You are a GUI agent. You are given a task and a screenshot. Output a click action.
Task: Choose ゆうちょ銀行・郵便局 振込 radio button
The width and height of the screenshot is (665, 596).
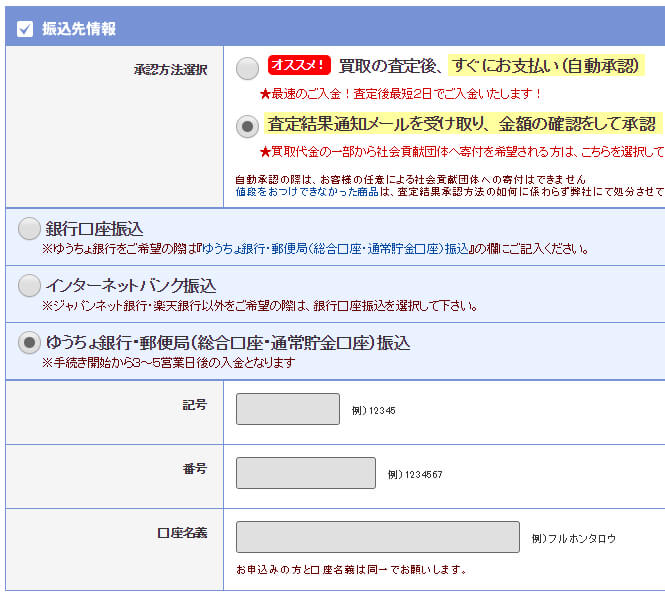coord(29,342)
